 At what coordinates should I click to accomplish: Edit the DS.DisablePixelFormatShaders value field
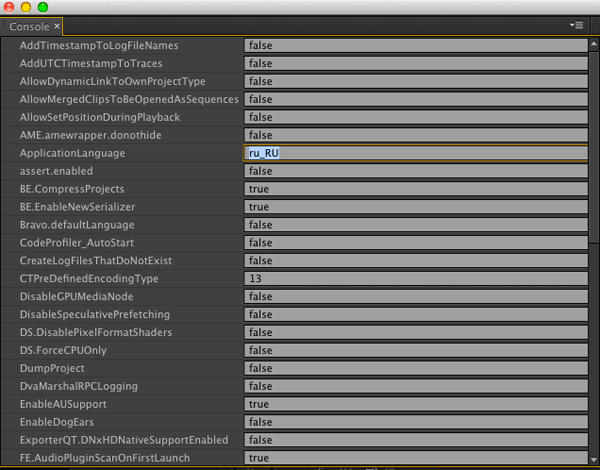416,333
